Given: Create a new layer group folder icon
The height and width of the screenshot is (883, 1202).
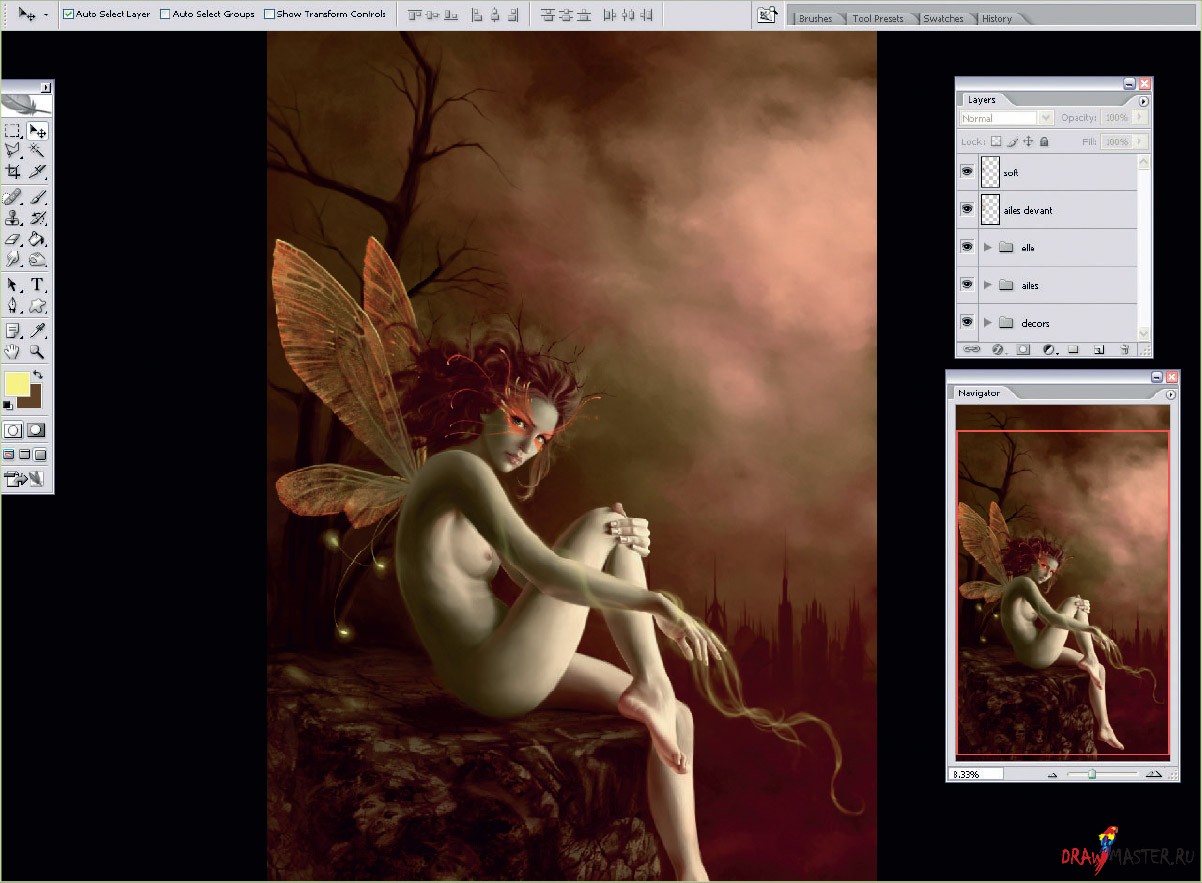Looking at the screenshot, I should [1073, 350].
